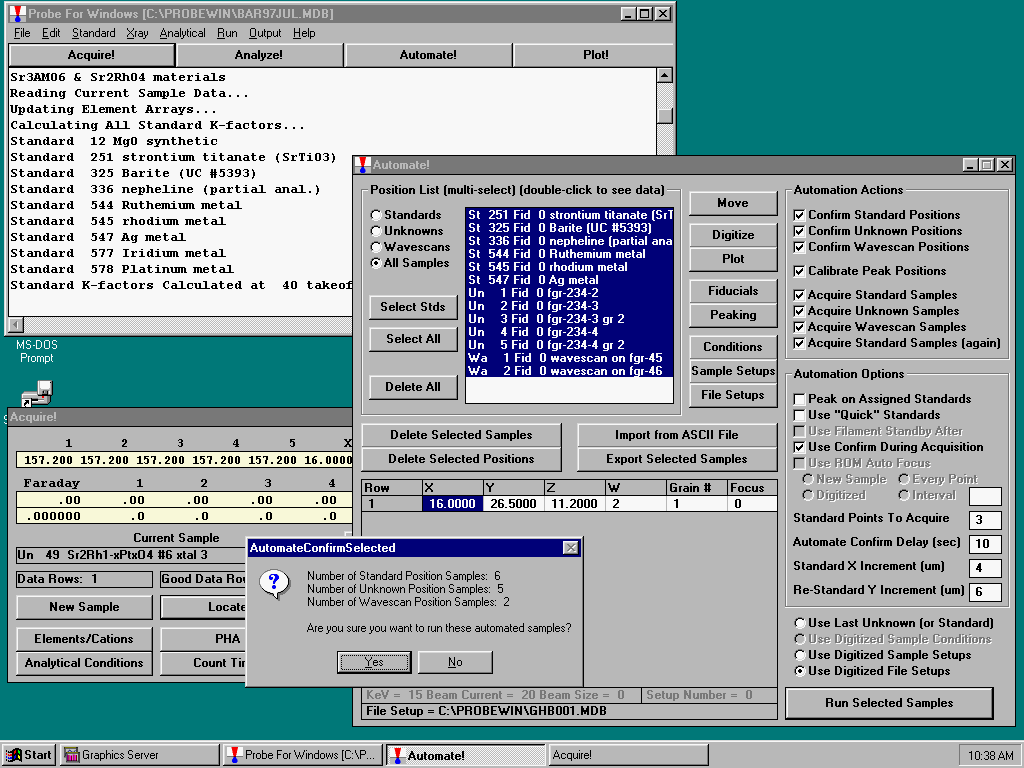Screen dimensions: 1024x768
Task: Select Ruthenium metal in position list
Action: (569, 254)
